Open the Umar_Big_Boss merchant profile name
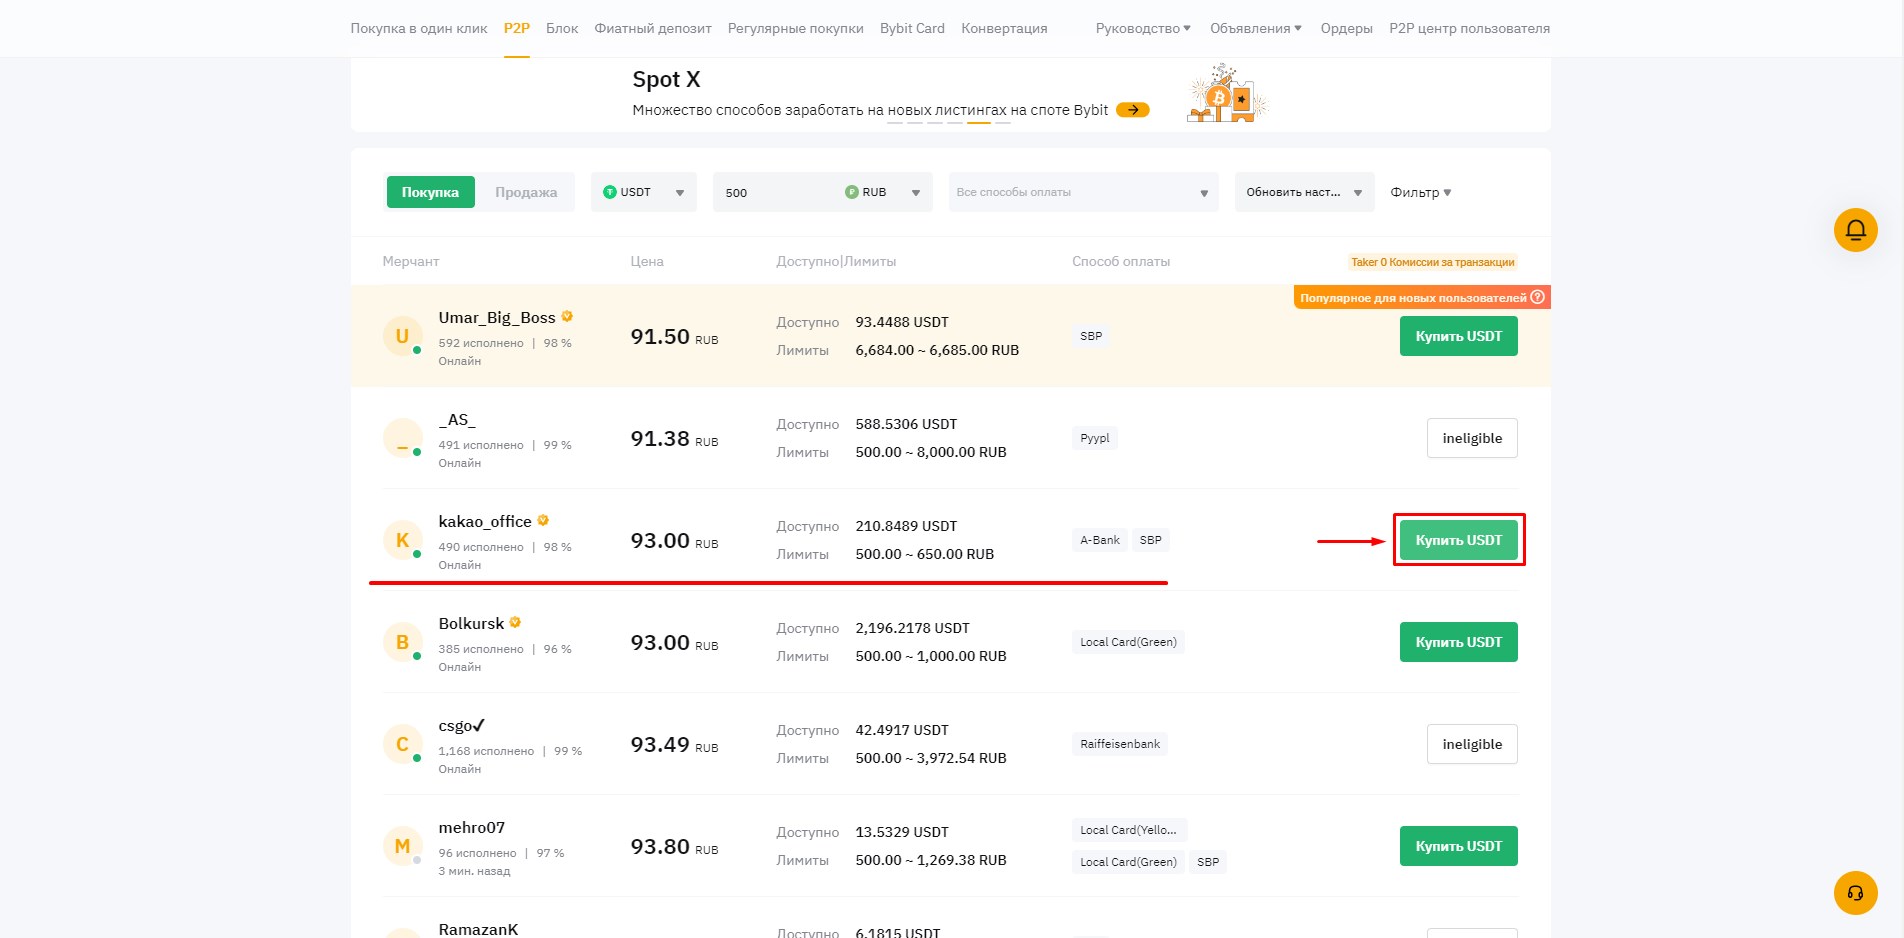This screenshot has width=1904, height=938. click(497, 317)
